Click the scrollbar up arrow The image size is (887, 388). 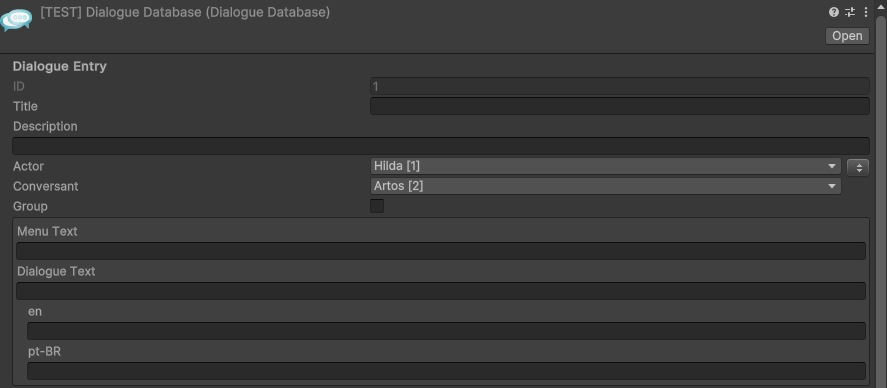point(880,5)
